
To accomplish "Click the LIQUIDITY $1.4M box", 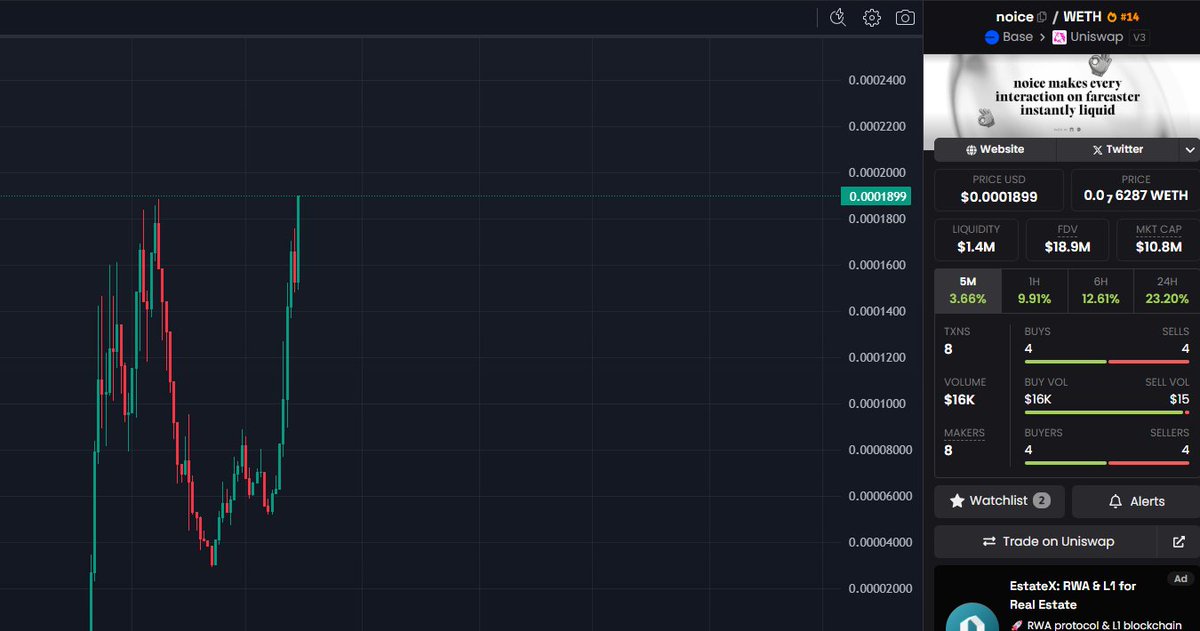I will pos(976,240).
